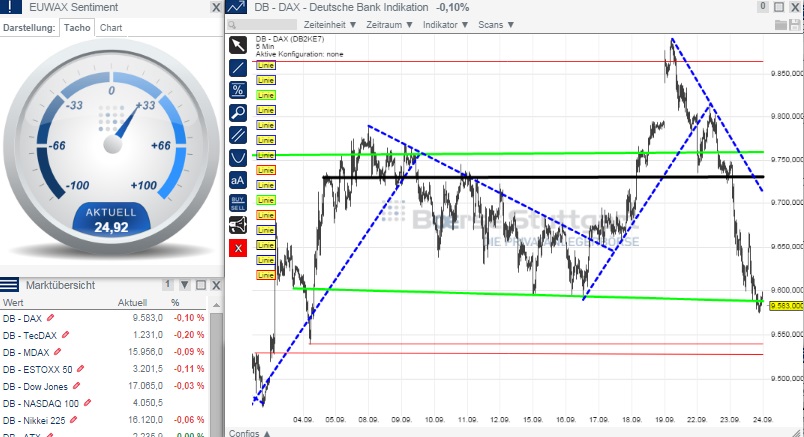Click the -0,20 % change for TecDAX
Screen dimensions: 804x437
point(189,334)
